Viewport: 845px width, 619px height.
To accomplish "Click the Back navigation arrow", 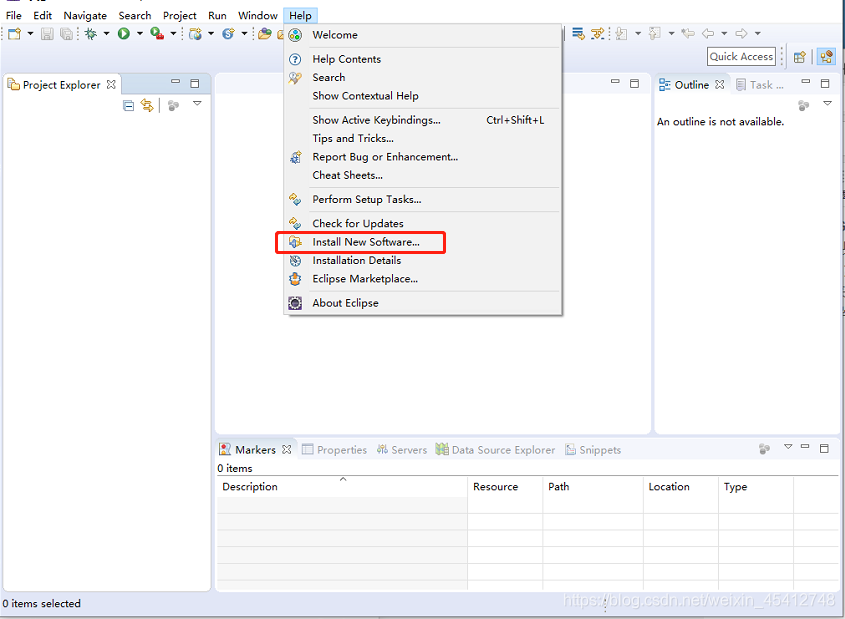I will 708,33.
